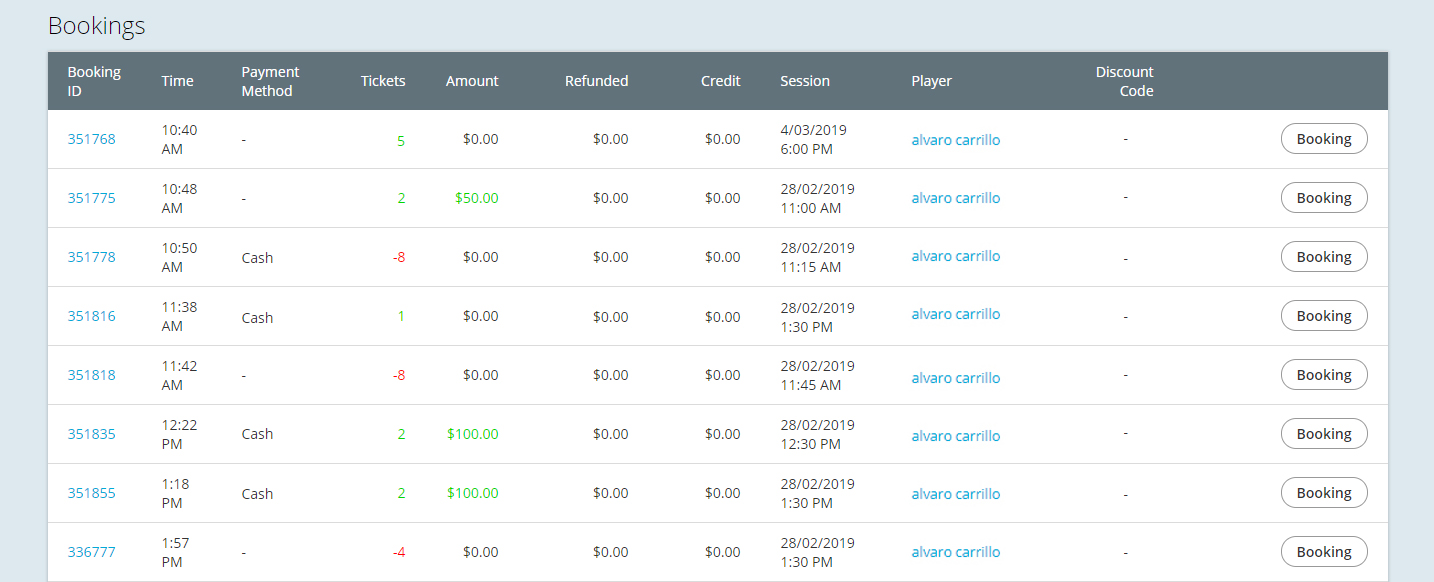Screen dimensions: 1434x582
Task: Open booking ID 351816 link
Action: [x=91, y=316]
